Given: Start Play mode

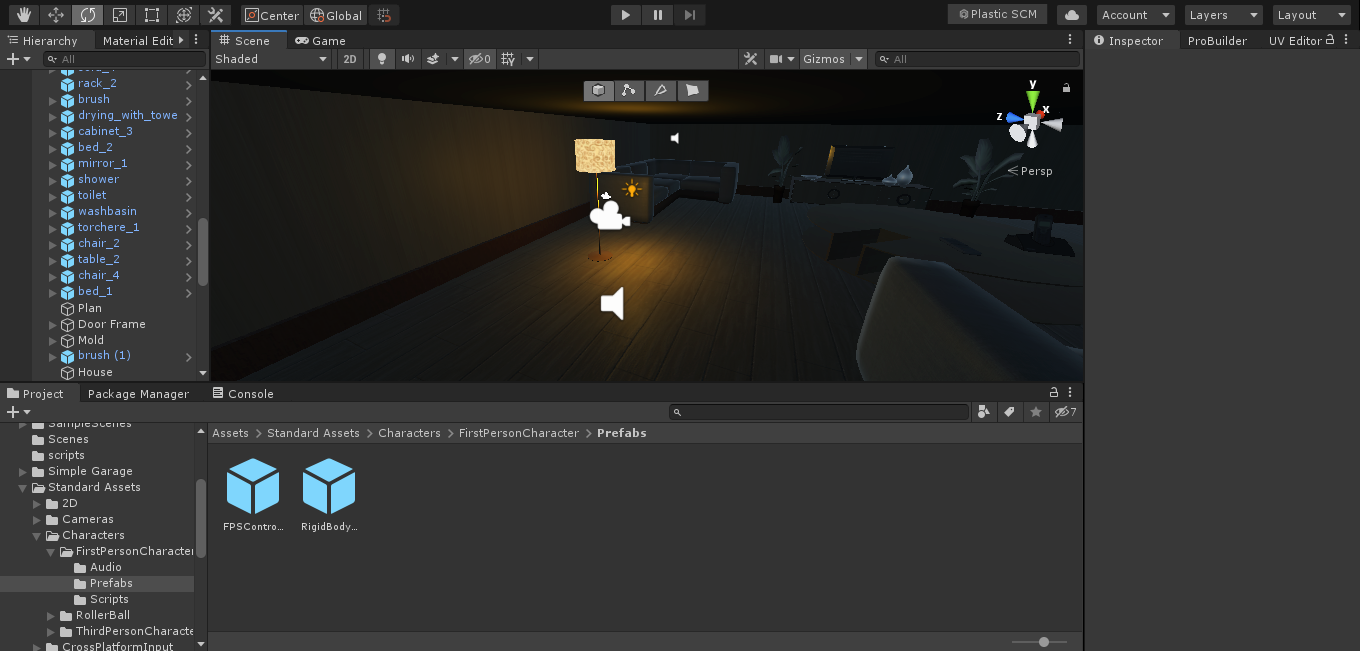Looking at the screenshot, I should pos(626,15).
